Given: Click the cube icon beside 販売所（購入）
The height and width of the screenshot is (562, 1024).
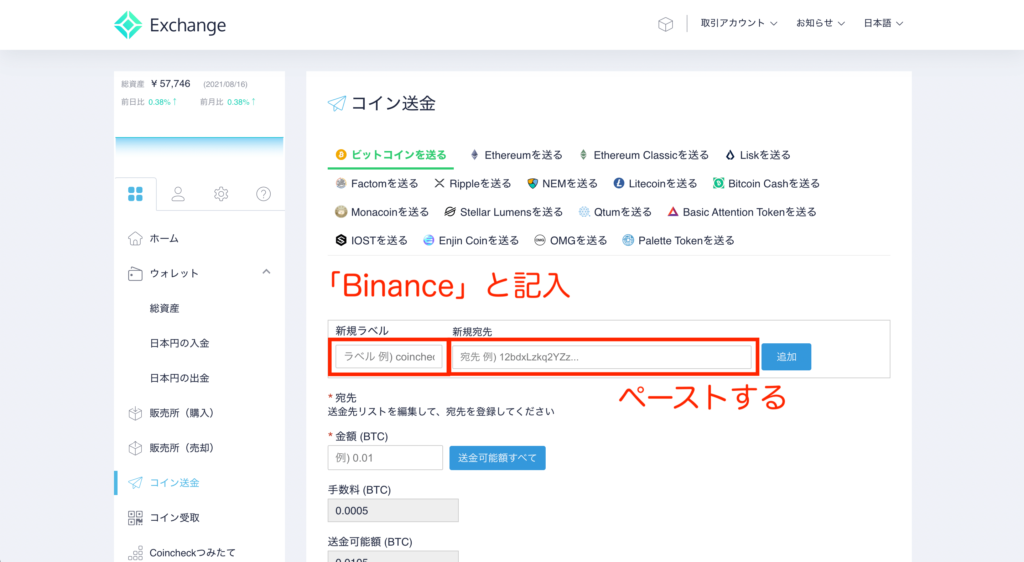Looking at the screenshot, I should 135,413.
